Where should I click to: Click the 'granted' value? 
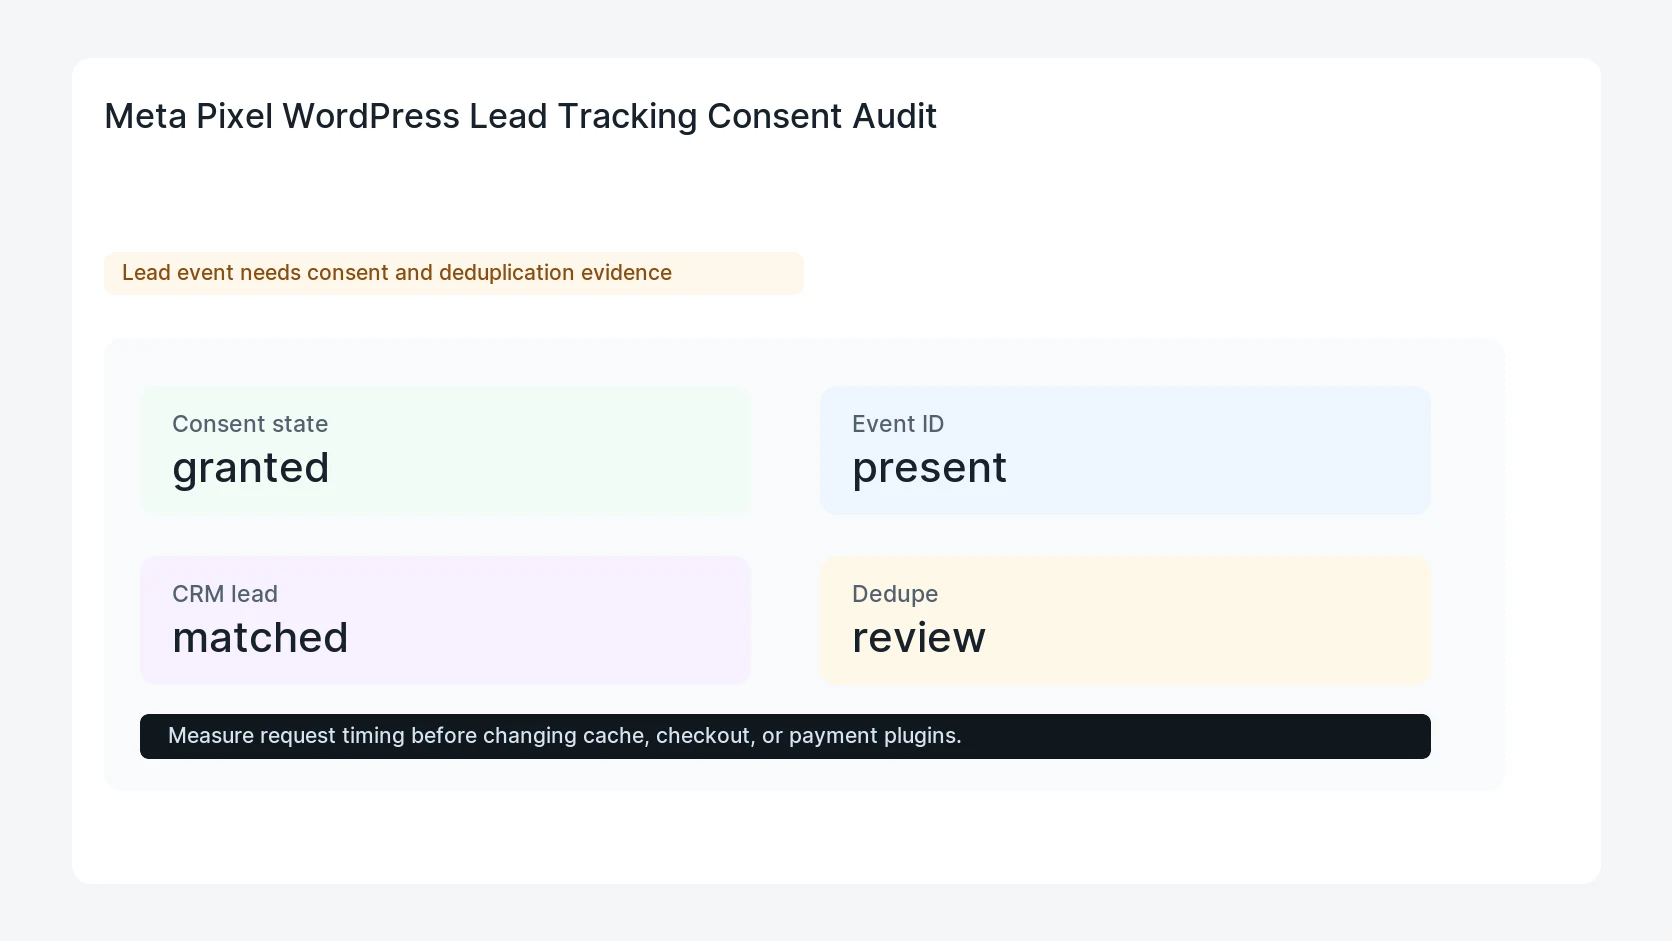[250, 468]
